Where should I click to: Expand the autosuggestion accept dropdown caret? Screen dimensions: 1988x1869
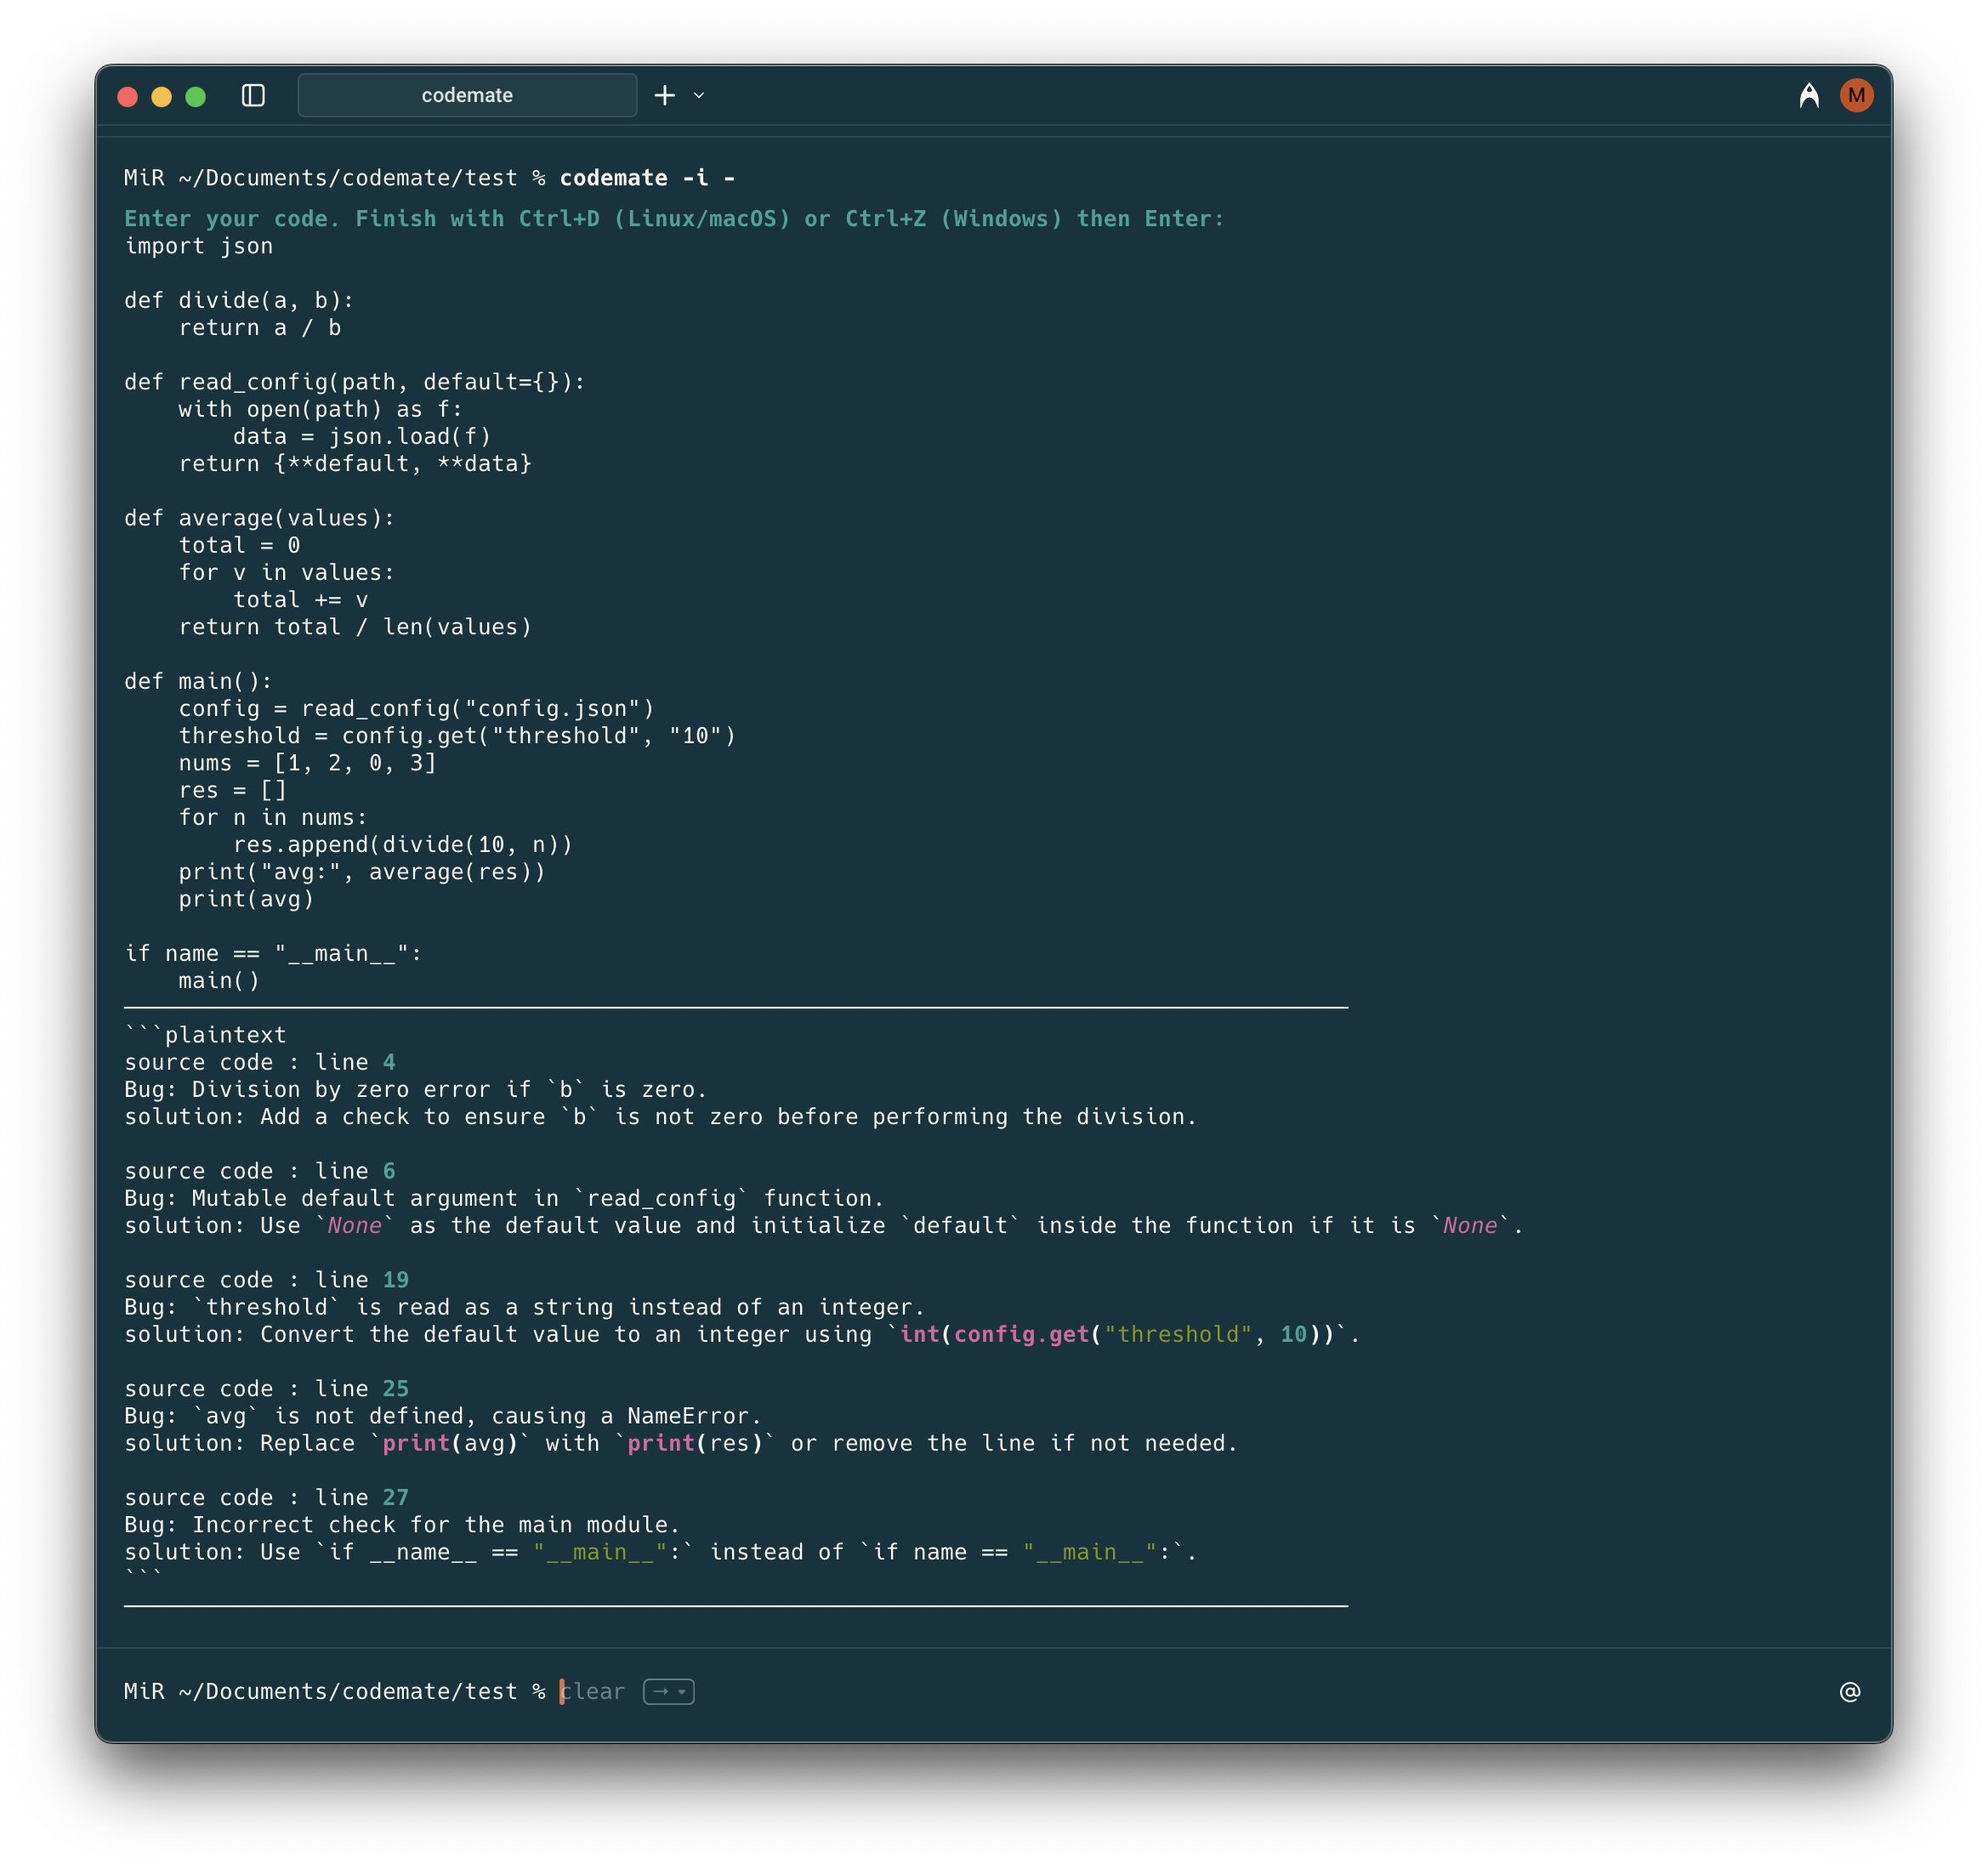point(682,1691)
